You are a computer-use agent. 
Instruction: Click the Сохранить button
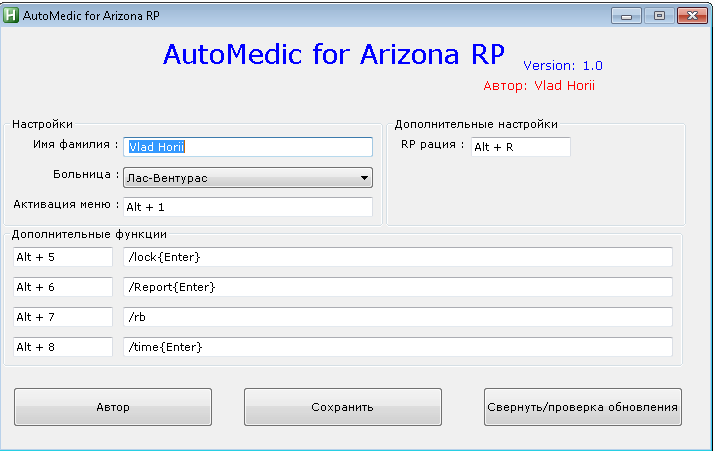[342, 407]
